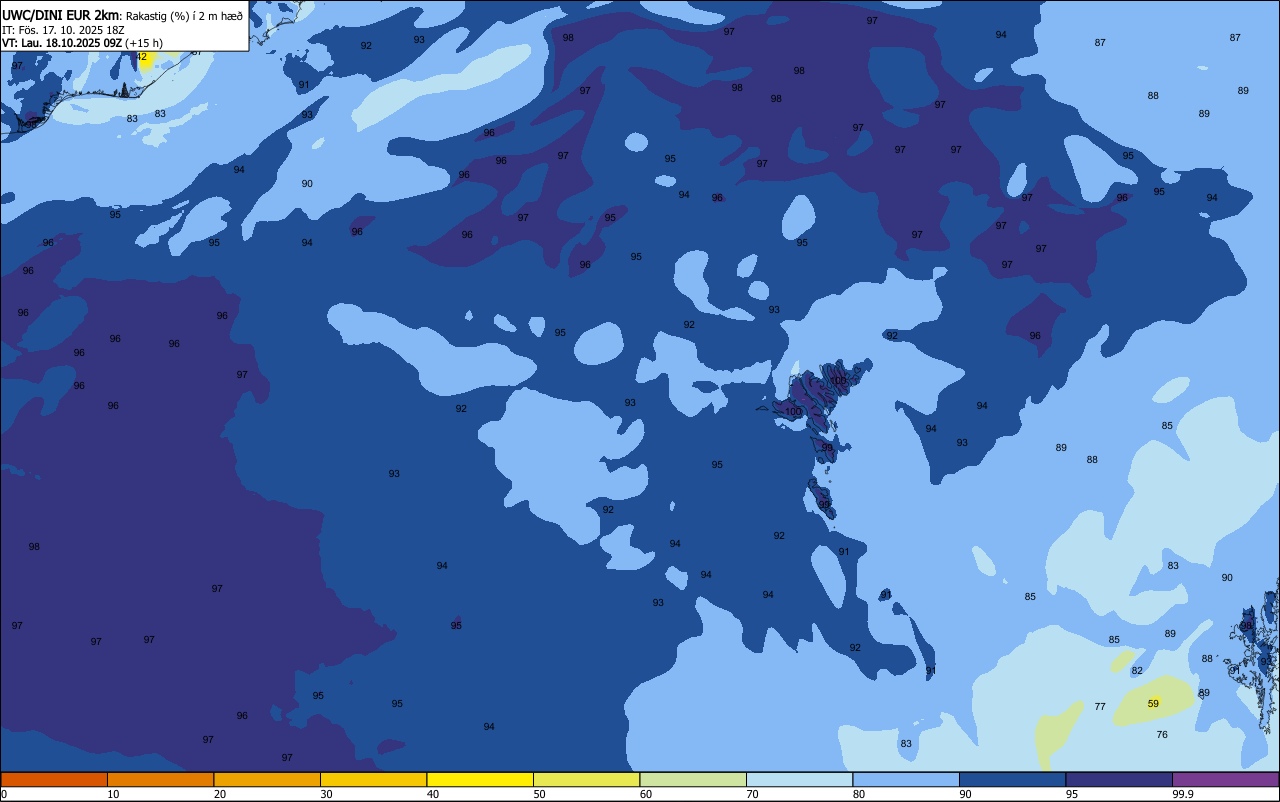Click the legend tick label 70

(752, 794)
